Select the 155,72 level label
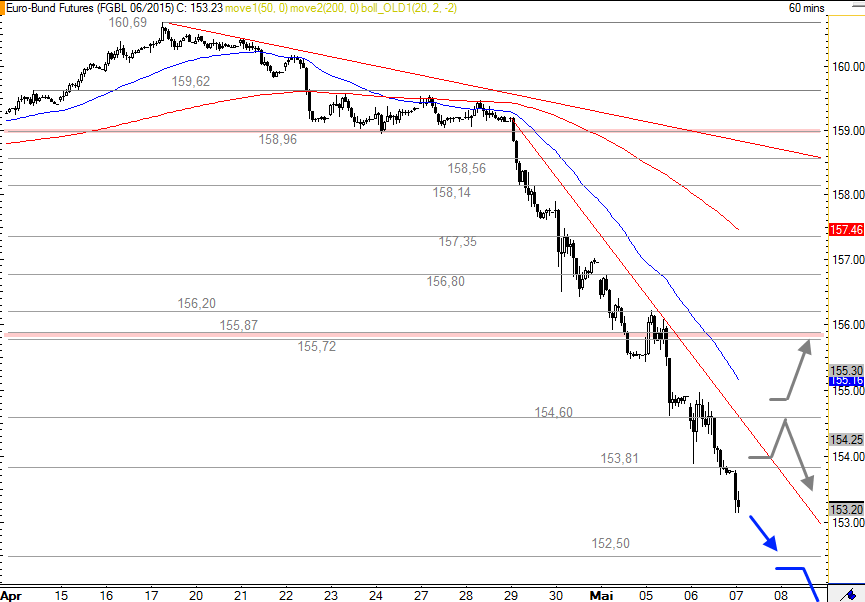Screen dimensions: 865x602 [x=317, y=347]
